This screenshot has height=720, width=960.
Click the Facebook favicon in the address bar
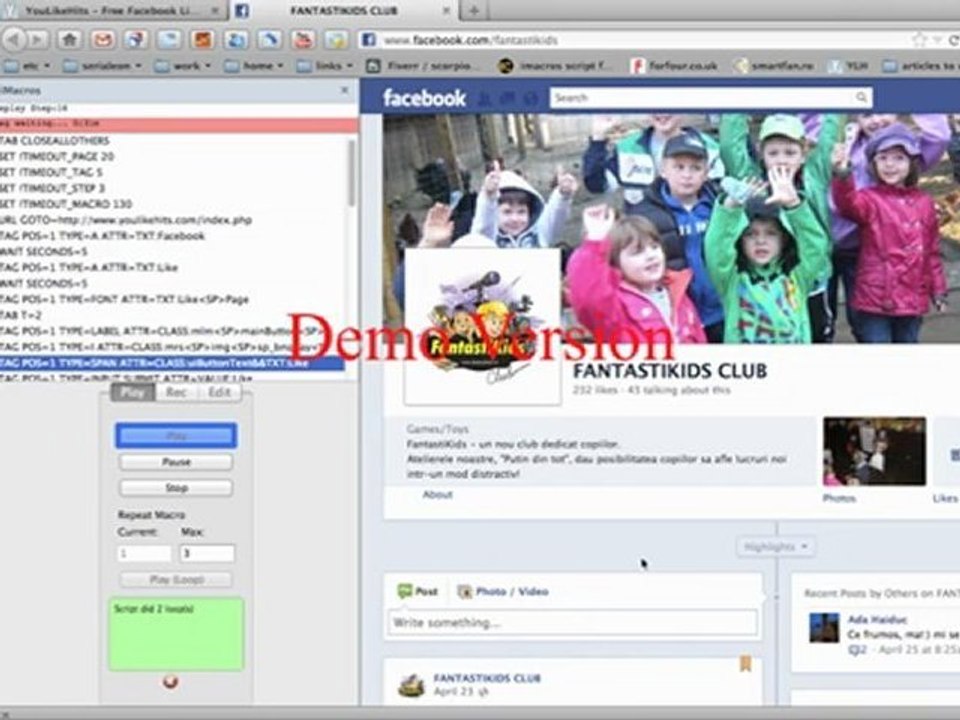pyautogui.click(x=369, y=40)
